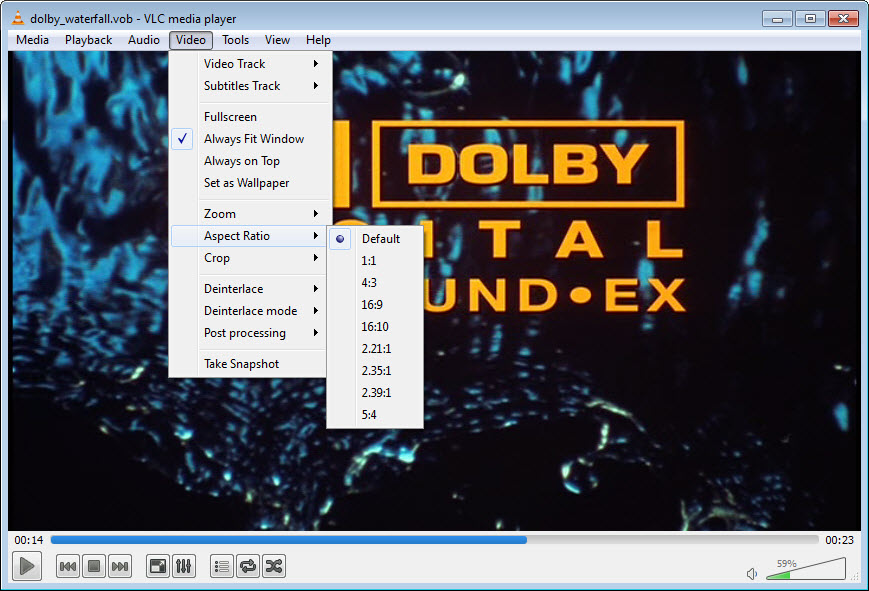Open extended settings equalizer icon
869x591 pixels.
[183, 566]
